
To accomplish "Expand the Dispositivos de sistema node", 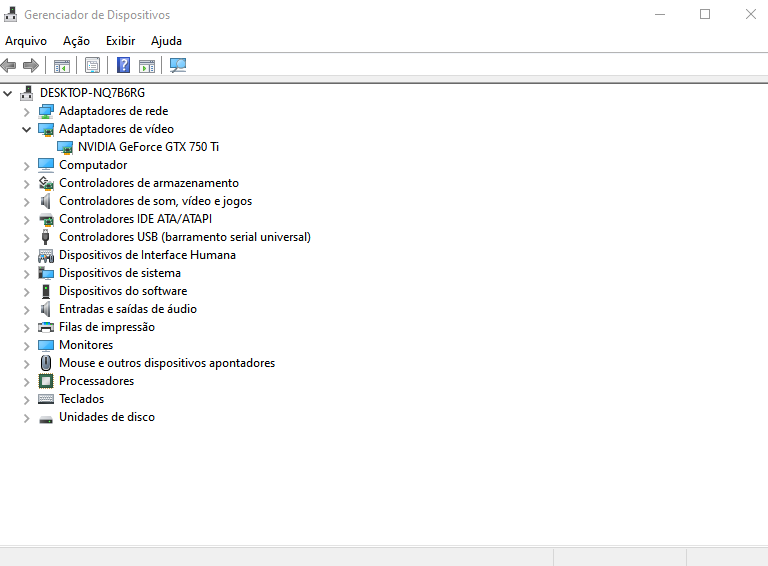I will [26, 274].
